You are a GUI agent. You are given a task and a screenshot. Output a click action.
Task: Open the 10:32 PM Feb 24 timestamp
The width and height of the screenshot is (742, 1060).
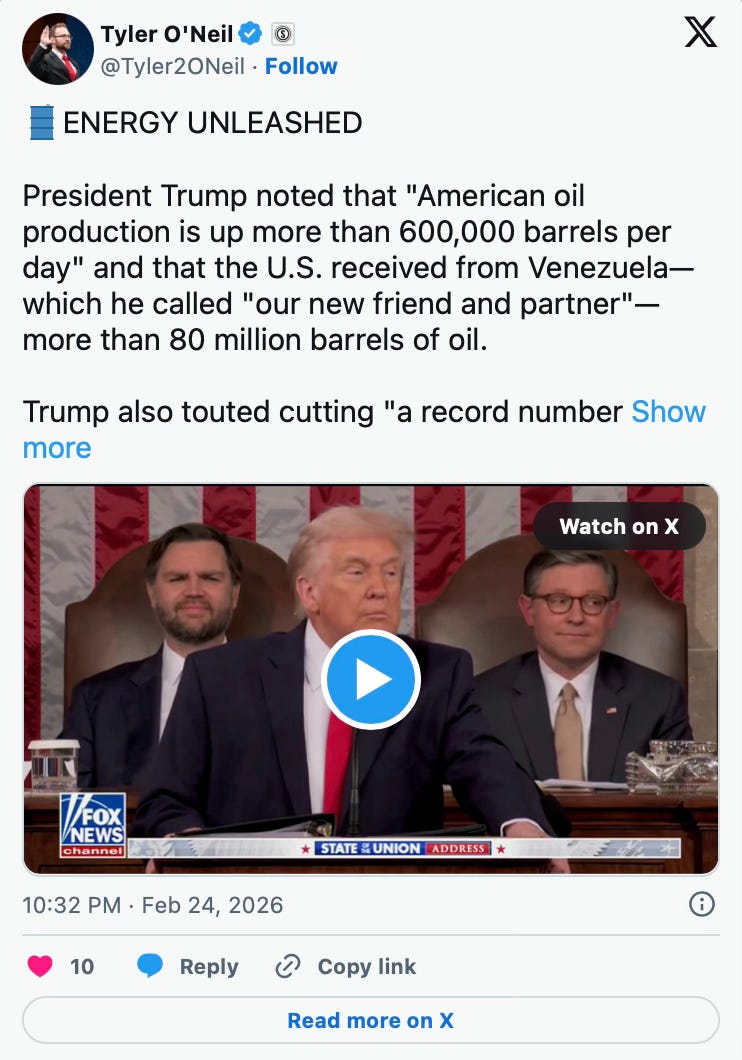pos(153,905)
